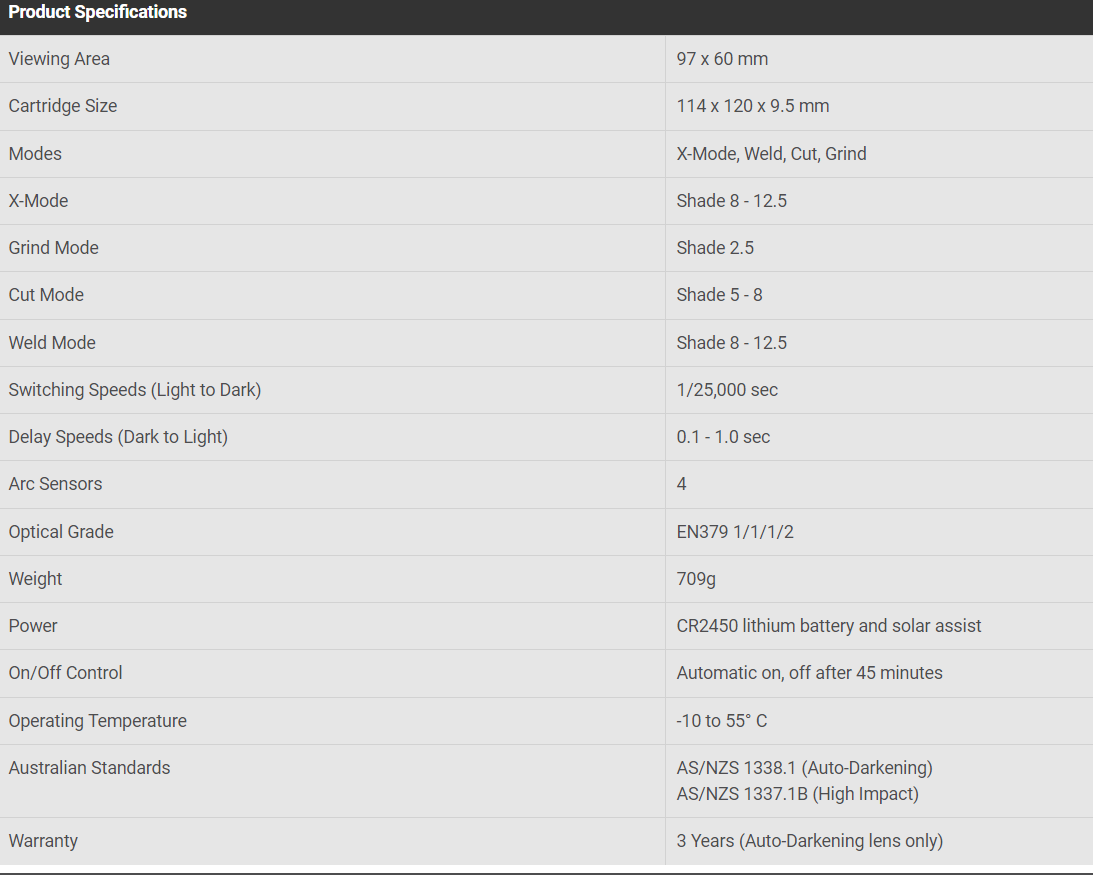The width and height of the screenshot is (1093, 875).
Task: Click the 1/25,000 sec value
Action: 726,390
